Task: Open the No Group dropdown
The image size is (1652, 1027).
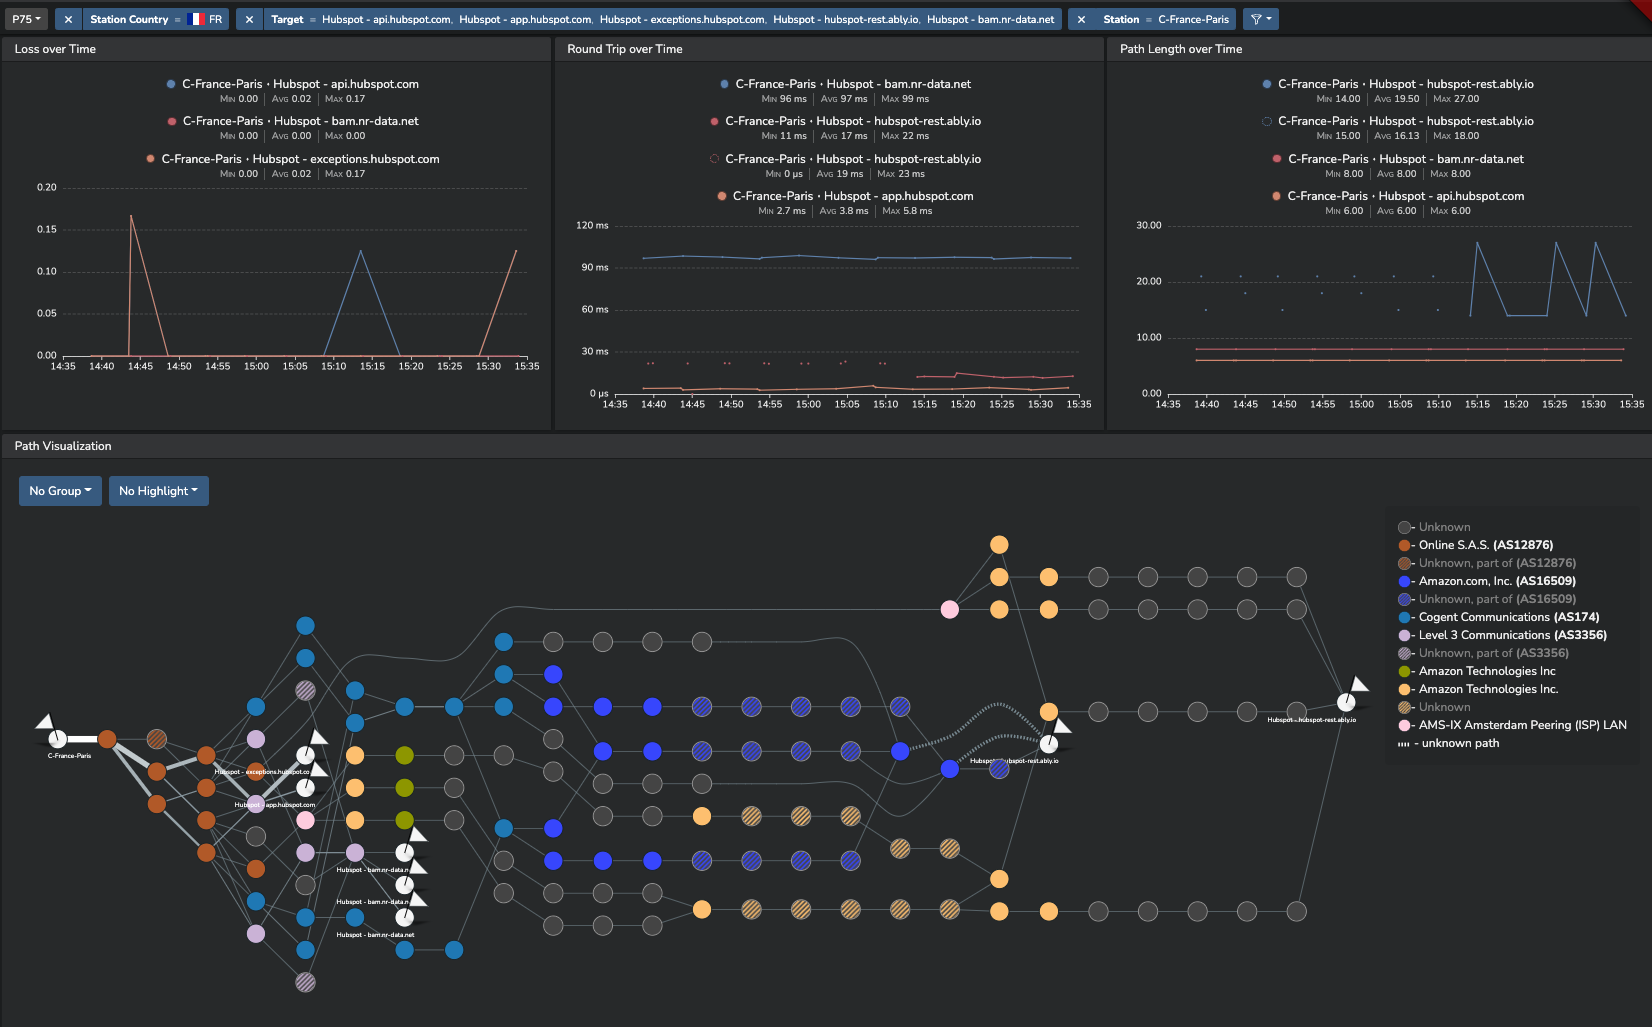Action: coord(60,491)
